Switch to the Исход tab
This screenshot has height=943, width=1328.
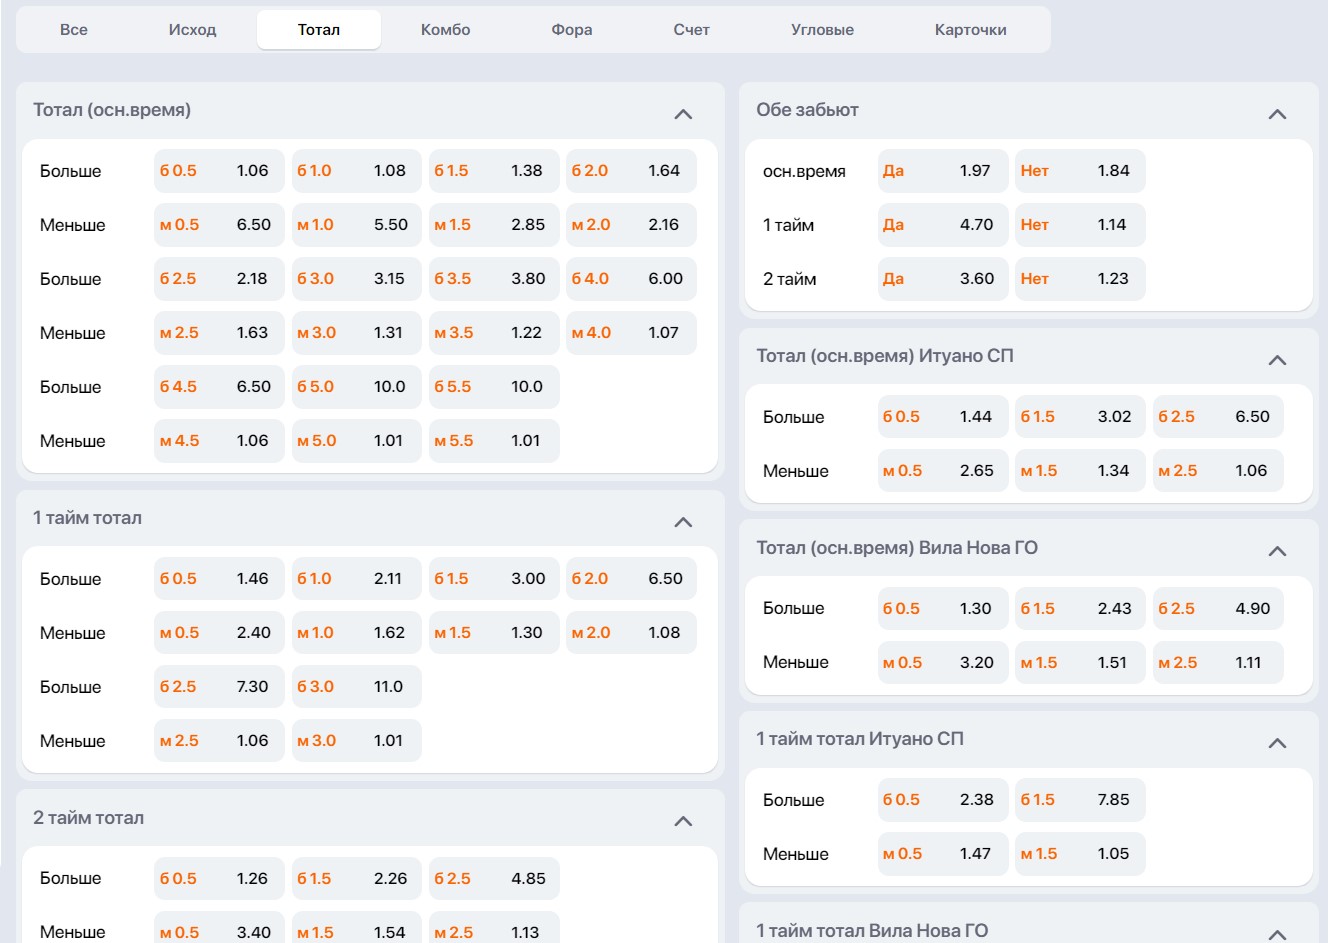tap(192, 30)
